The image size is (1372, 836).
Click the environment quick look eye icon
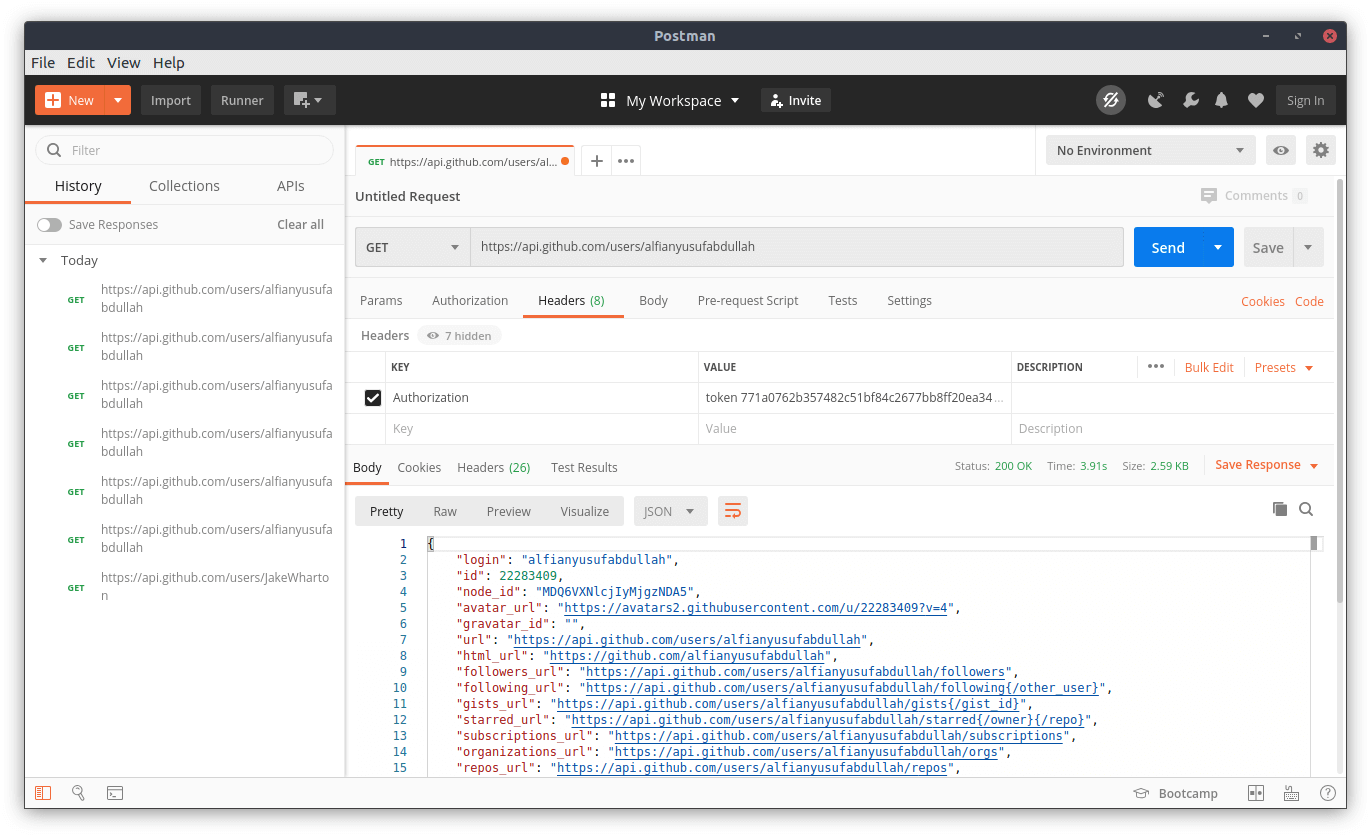[1281, 150]
